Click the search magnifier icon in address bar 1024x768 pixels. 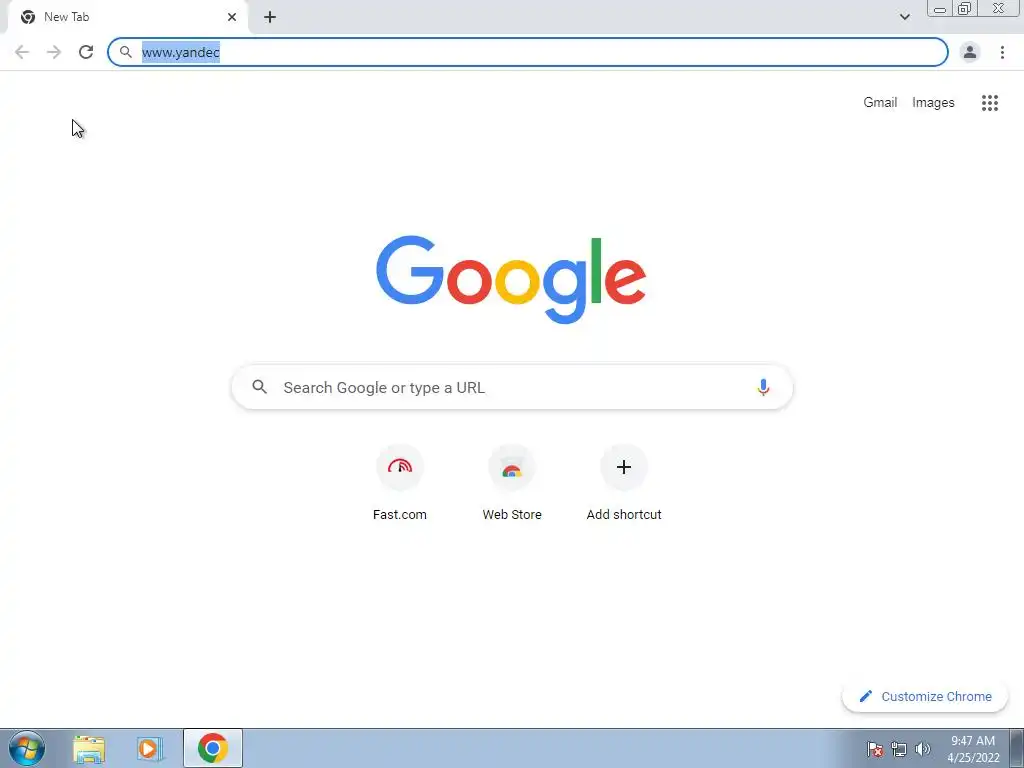(125, 52)
